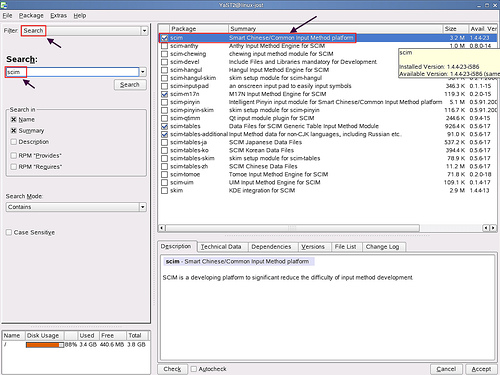
Task: Sort by the Avail. Ver column header
Action: [x=483, y=29]
